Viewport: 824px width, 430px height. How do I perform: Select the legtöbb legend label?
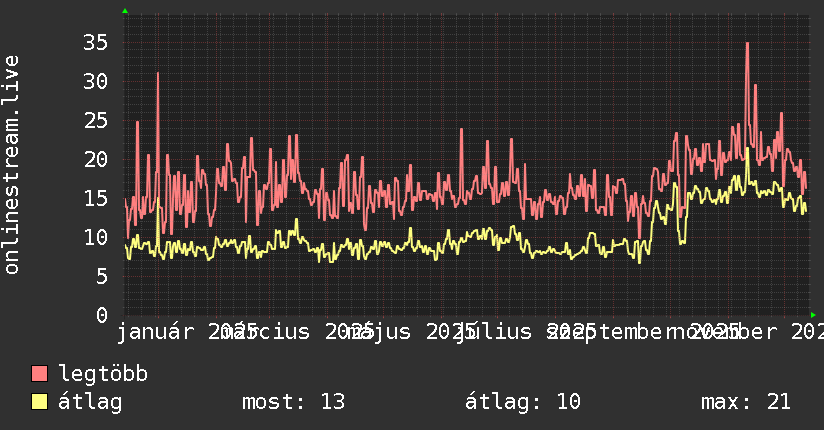pos(103,374)
